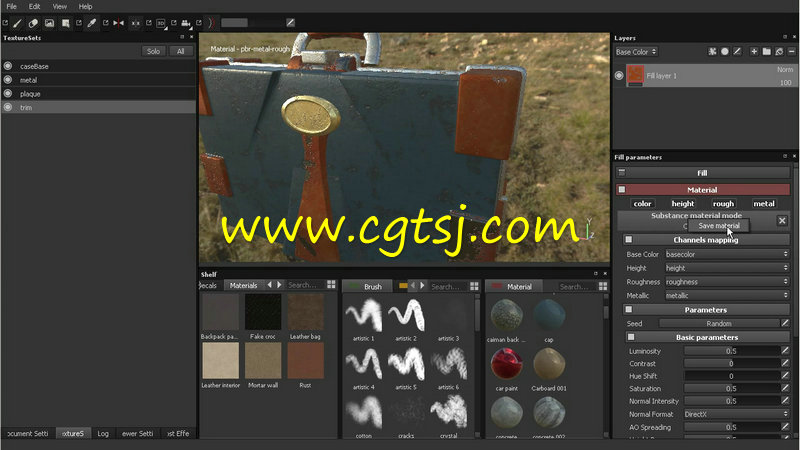Image resolution: width=800 pixels, height=450 pixels.
Task: Toggle visibility of trim texture set
Action: point(8,107)
